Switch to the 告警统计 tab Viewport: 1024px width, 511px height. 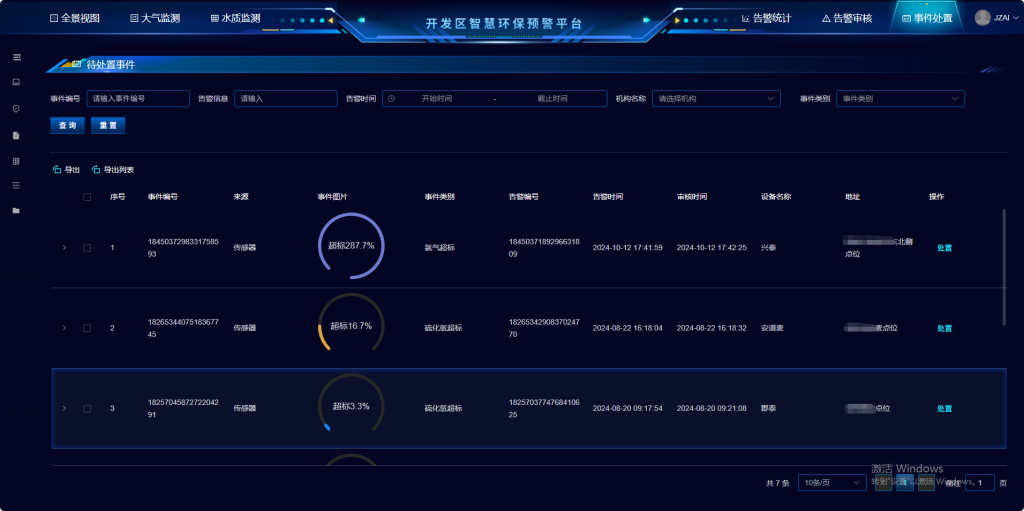click(x=765, y=18)
